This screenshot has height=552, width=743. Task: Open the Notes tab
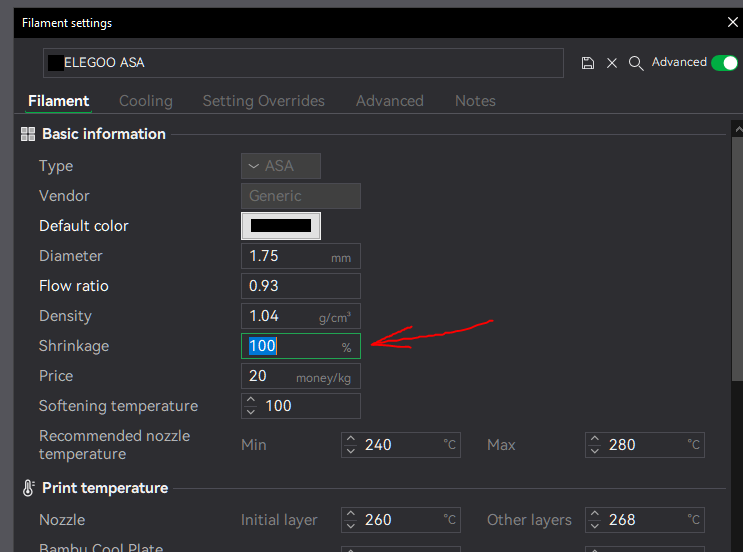click(475, 101)
